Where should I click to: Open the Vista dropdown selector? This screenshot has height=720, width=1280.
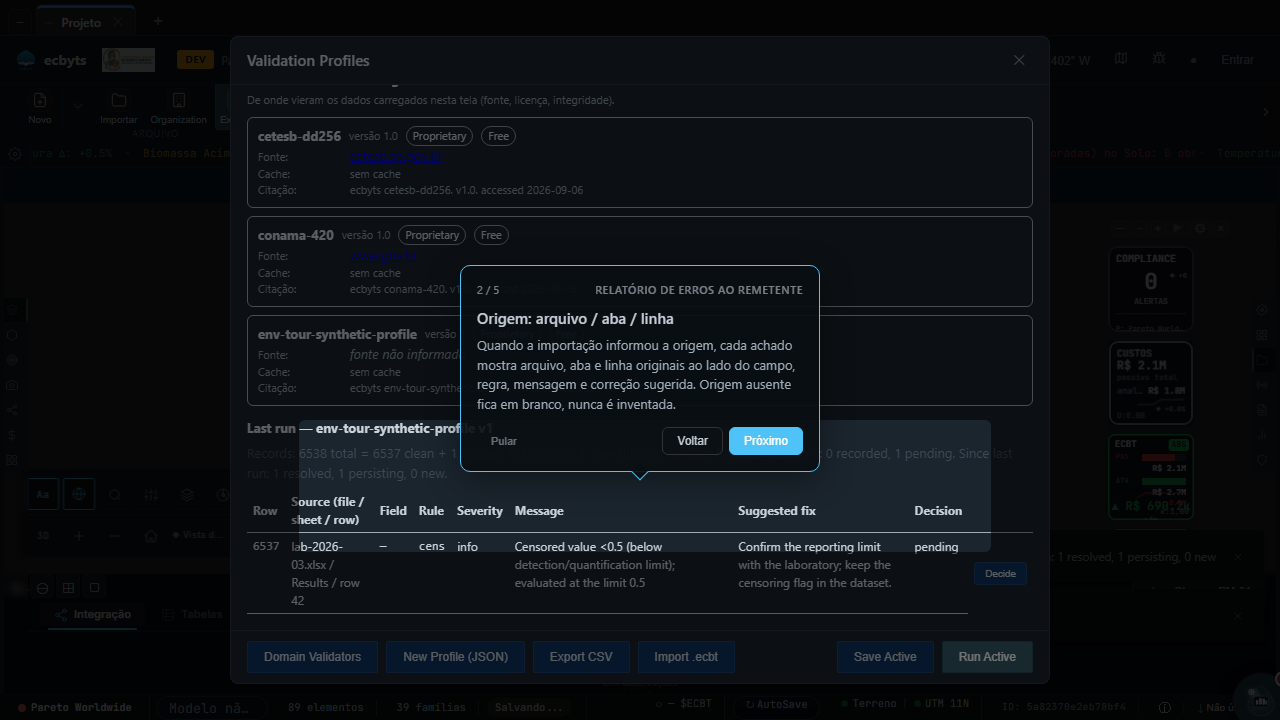pyautogui.click(x=196, y=536)
